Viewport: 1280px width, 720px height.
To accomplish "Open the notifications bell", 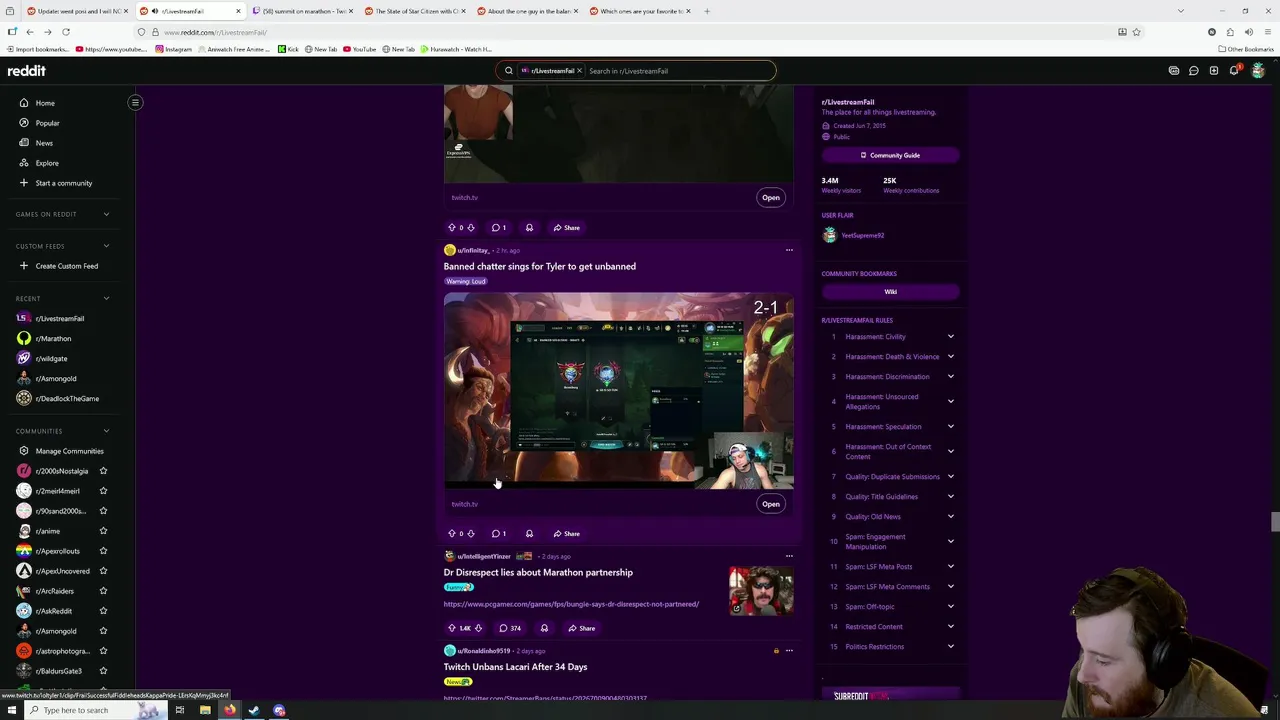I will (1234, 71).
